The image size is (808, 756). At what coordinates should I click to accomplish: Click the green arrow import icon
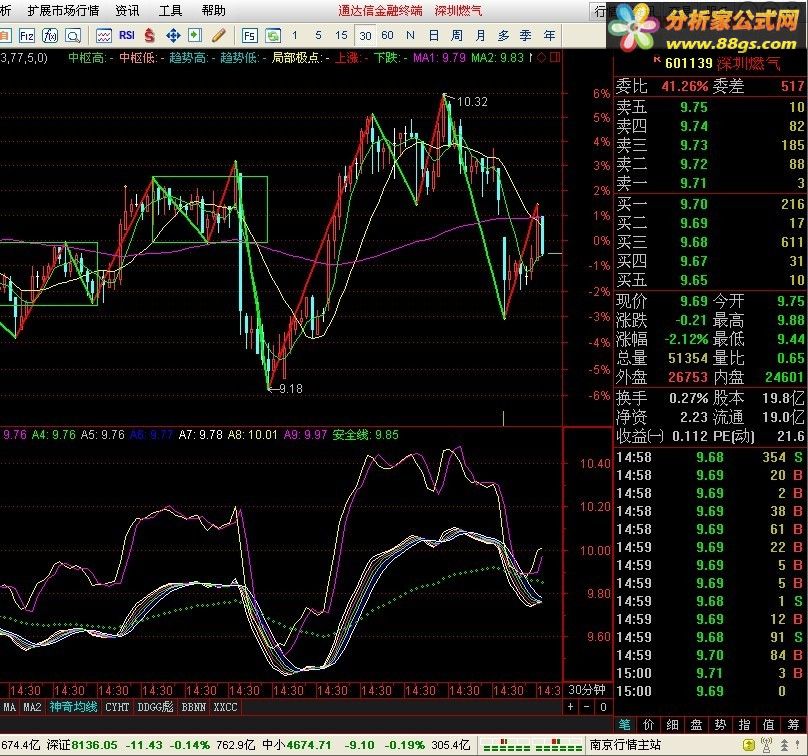point(194,36)
